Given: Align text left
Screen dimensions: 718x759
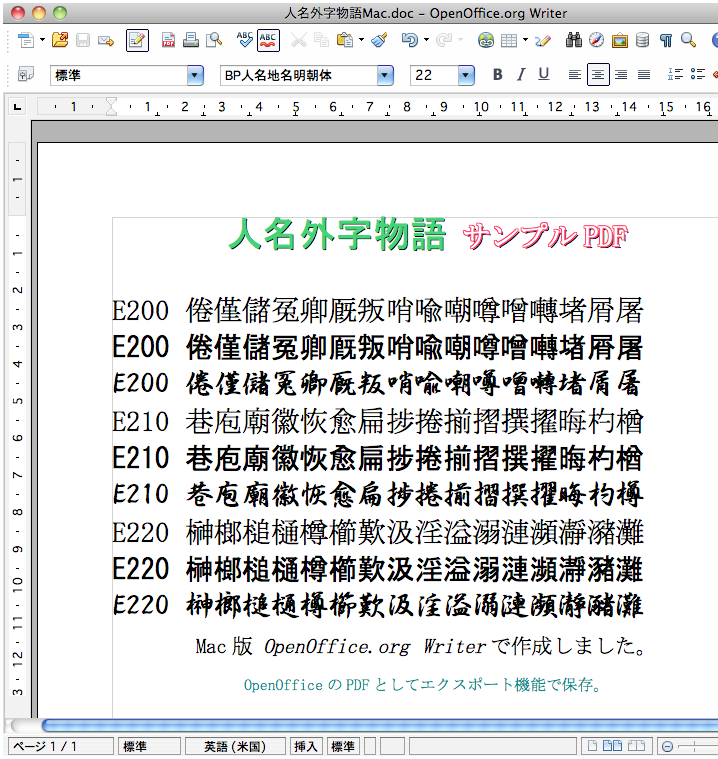Looking at the screenshot, I should click(x=575, y=75).
